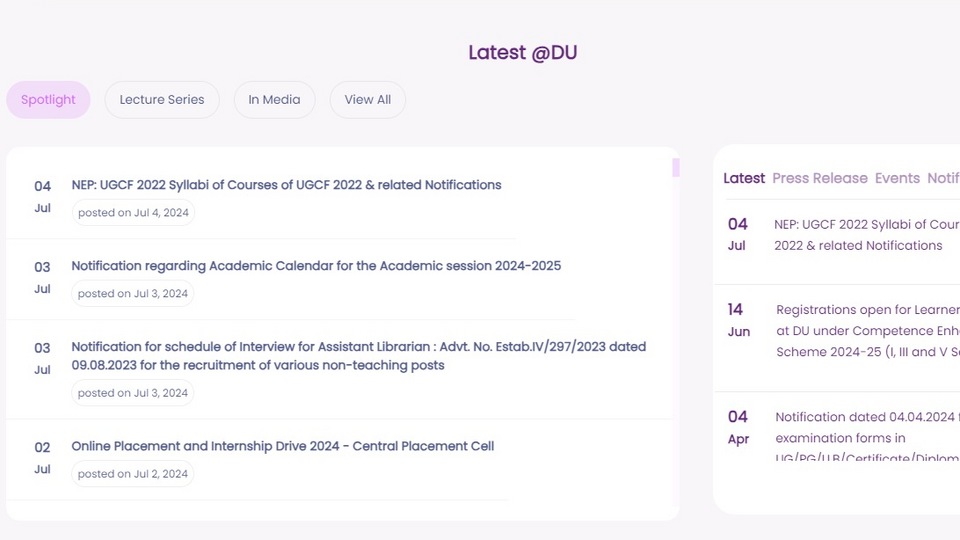Click the View All pill button
960x540 pixels.
(367, 100)
